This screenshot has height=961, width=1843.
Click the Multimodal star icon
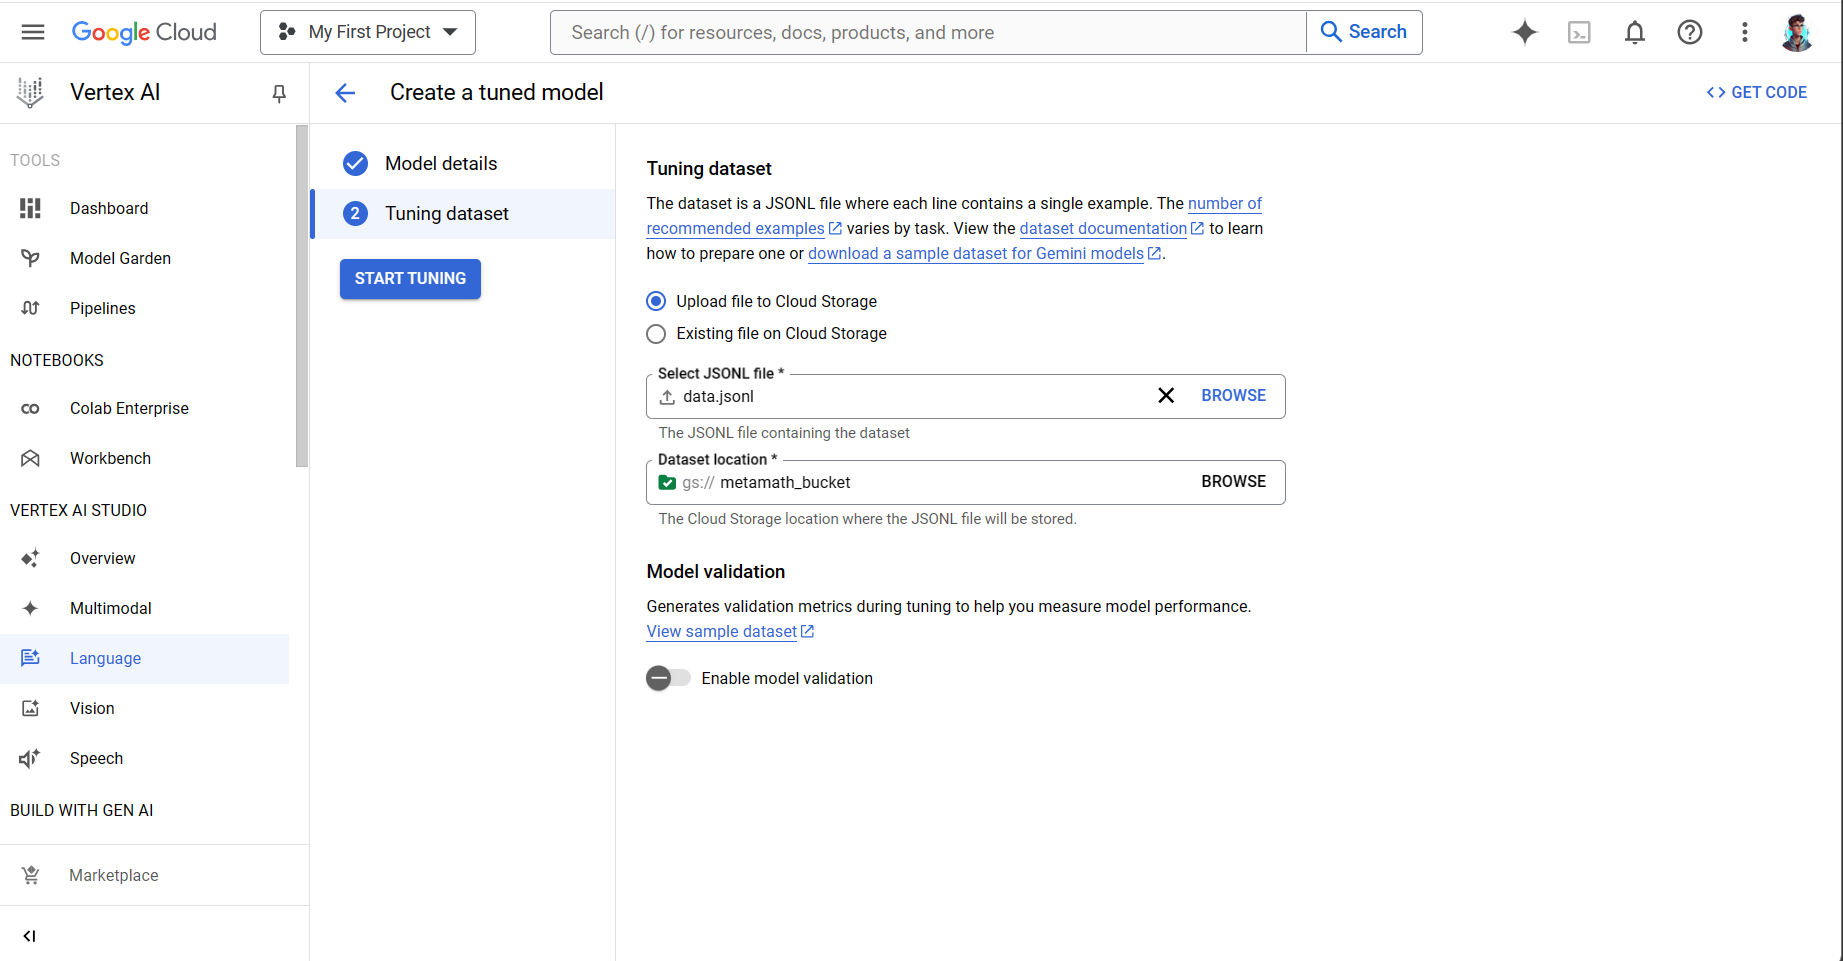[30, 608]
